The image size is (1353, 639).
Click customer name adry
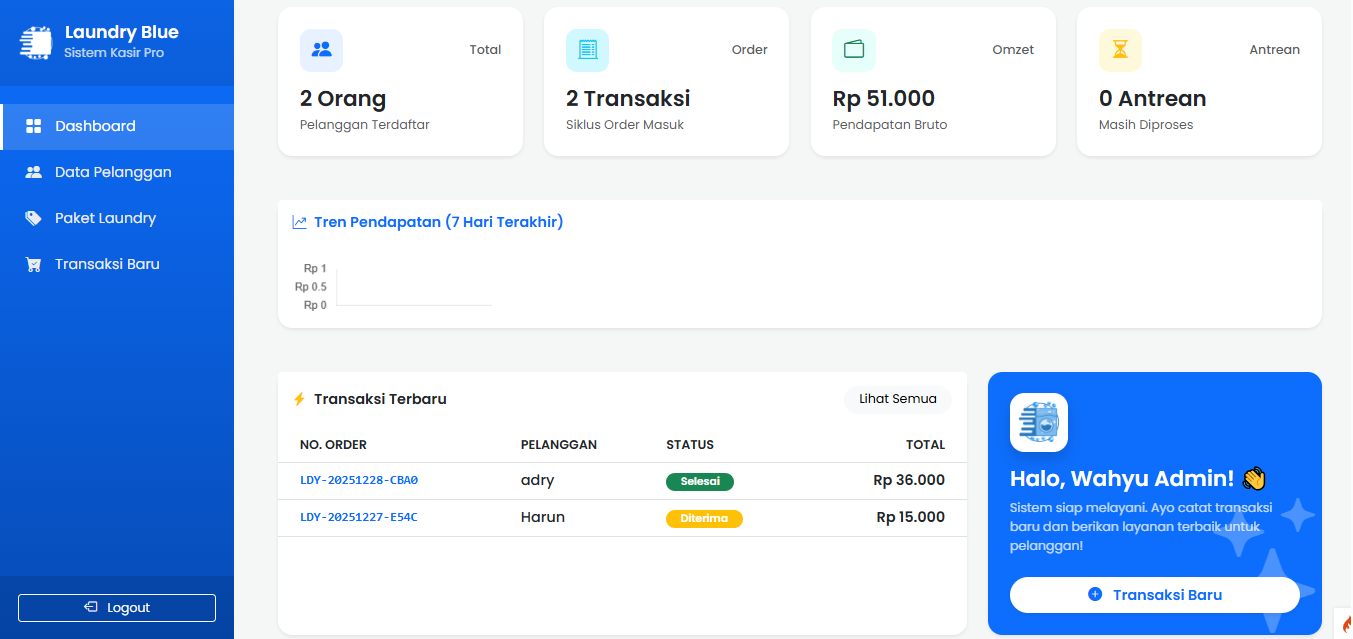point(538,480)
